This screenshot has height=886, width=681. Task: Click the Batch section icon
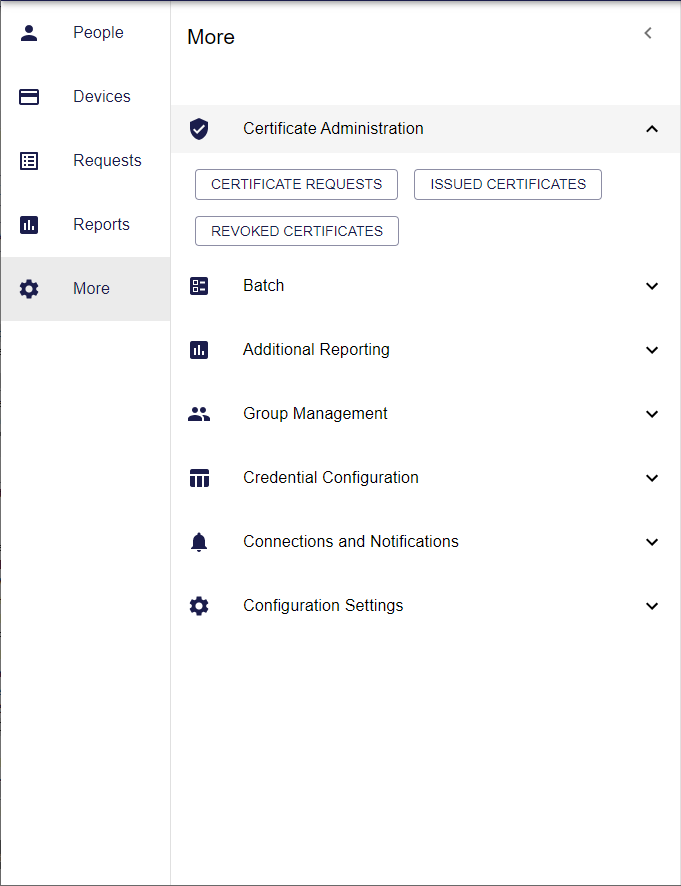click(199, 285)
